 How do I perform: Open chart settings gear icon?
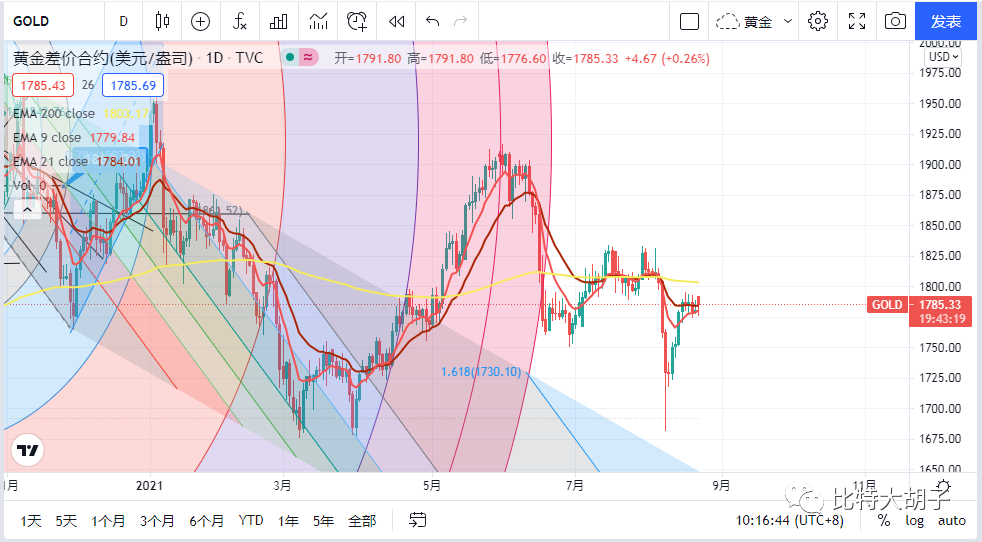(817, 21)
